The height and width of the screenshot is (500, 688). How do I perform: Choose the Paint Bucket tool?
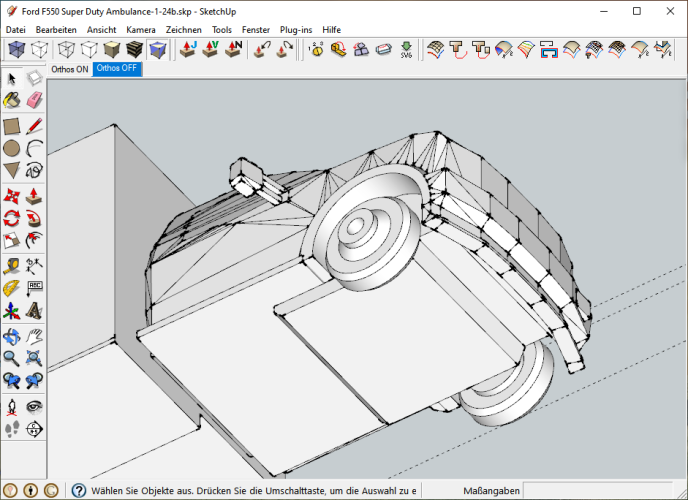point(12,100)
